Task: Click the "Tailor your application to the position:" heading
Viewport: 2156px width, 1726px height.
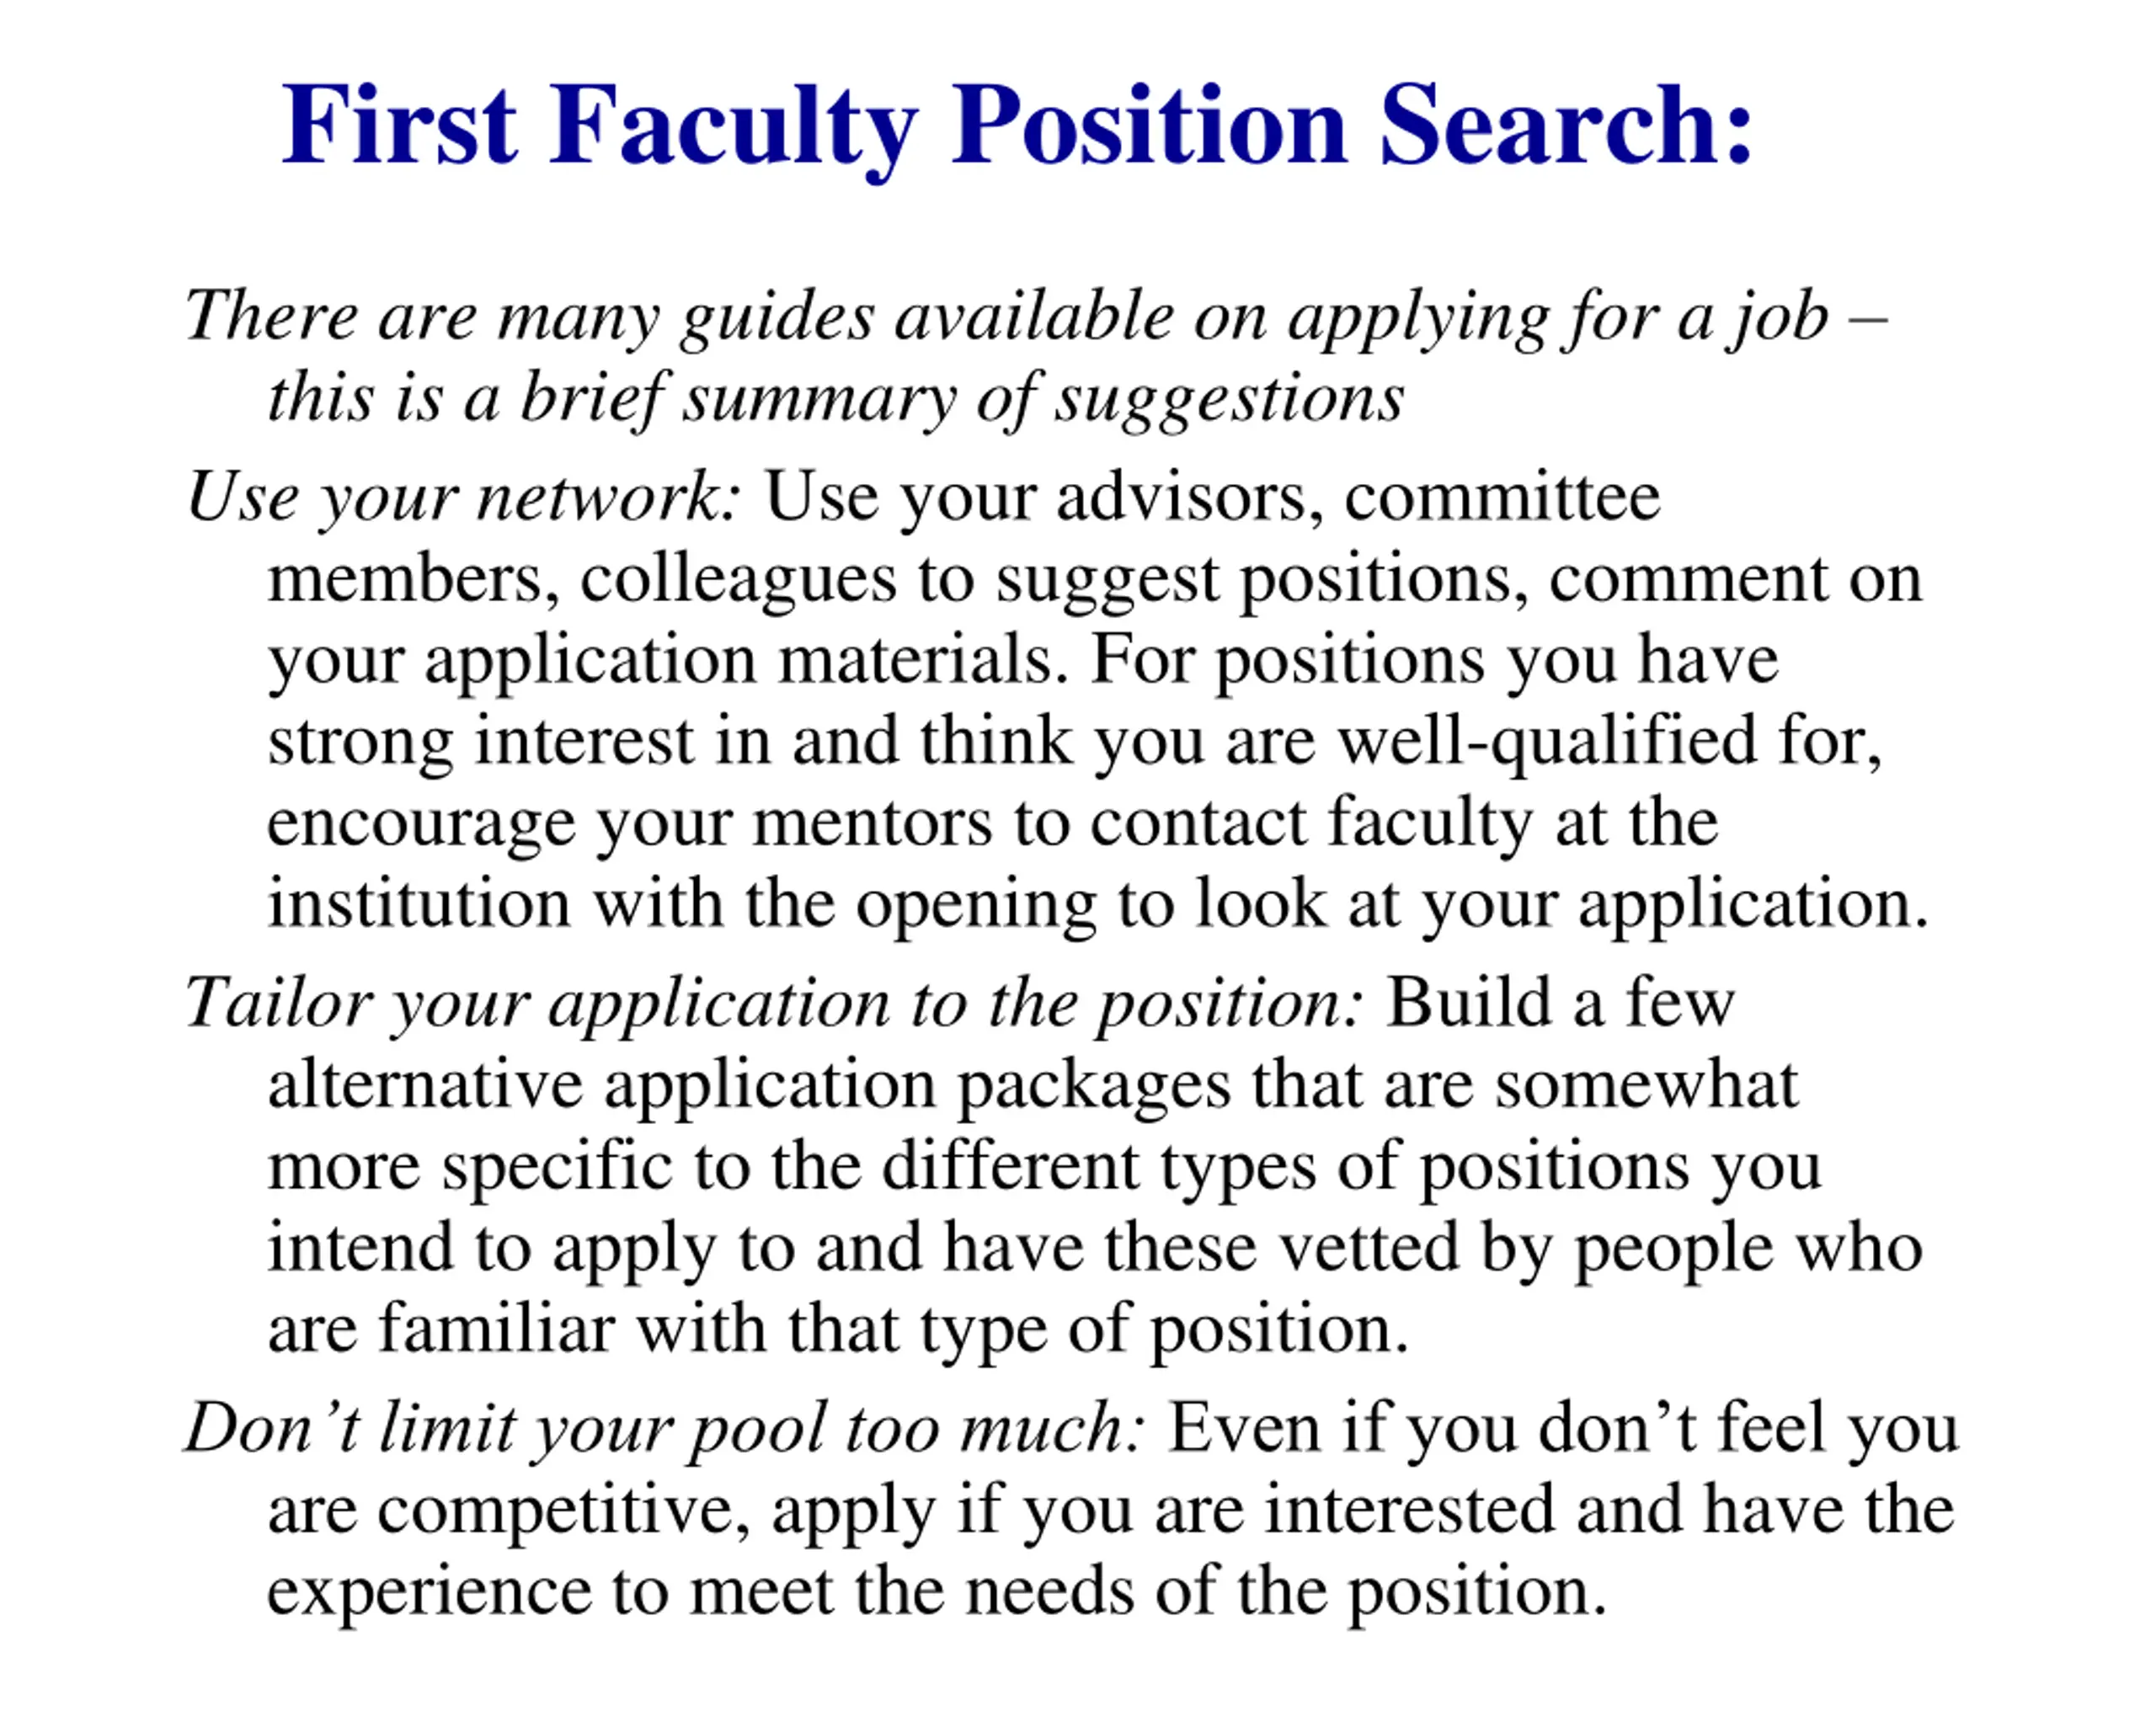Action: pyautogui.click(x=774, y=1003)
